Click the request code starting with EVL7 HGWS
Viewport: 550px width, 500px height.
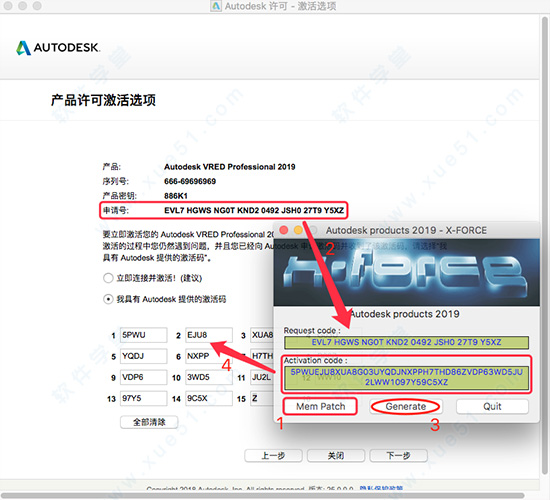pyautogui.click(x=254, y=211)
